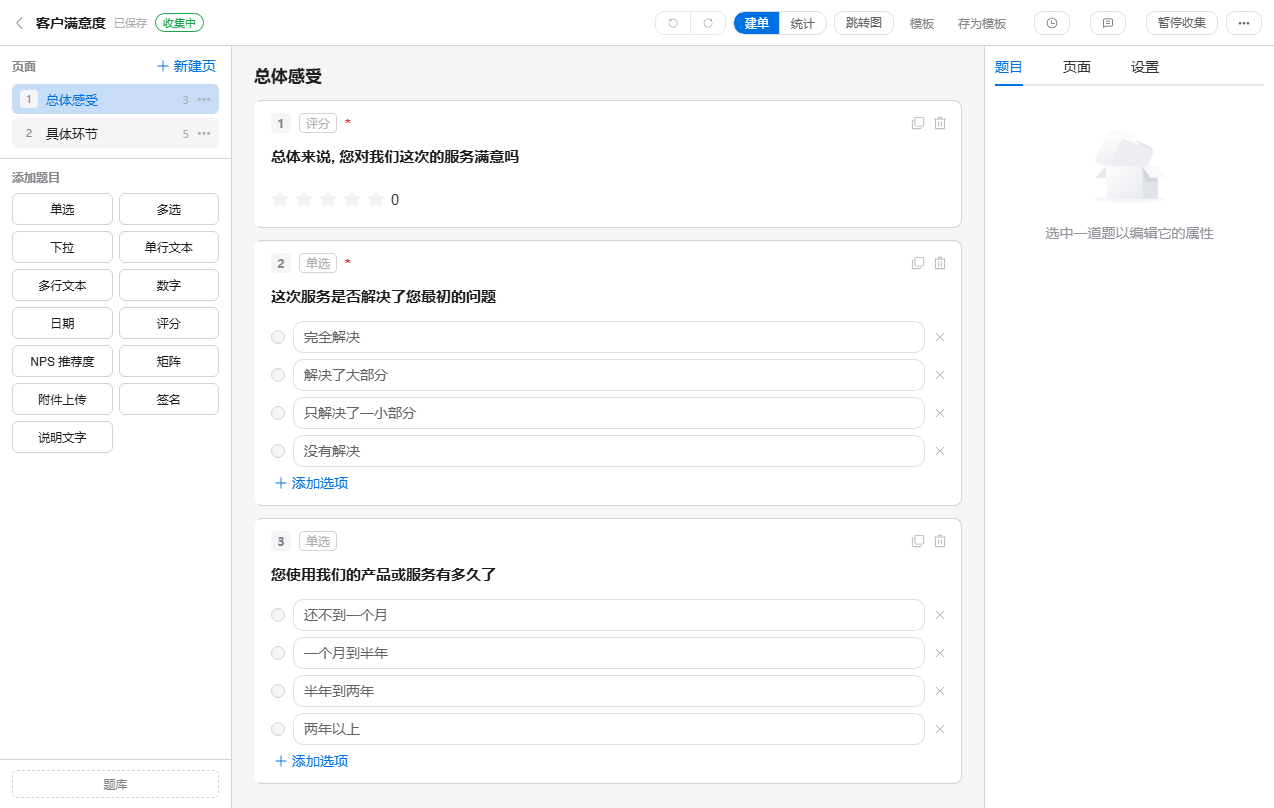Delete question 1 with trash icon
The width and height of the screenshot is (1274, 808).
click(940, 123)
